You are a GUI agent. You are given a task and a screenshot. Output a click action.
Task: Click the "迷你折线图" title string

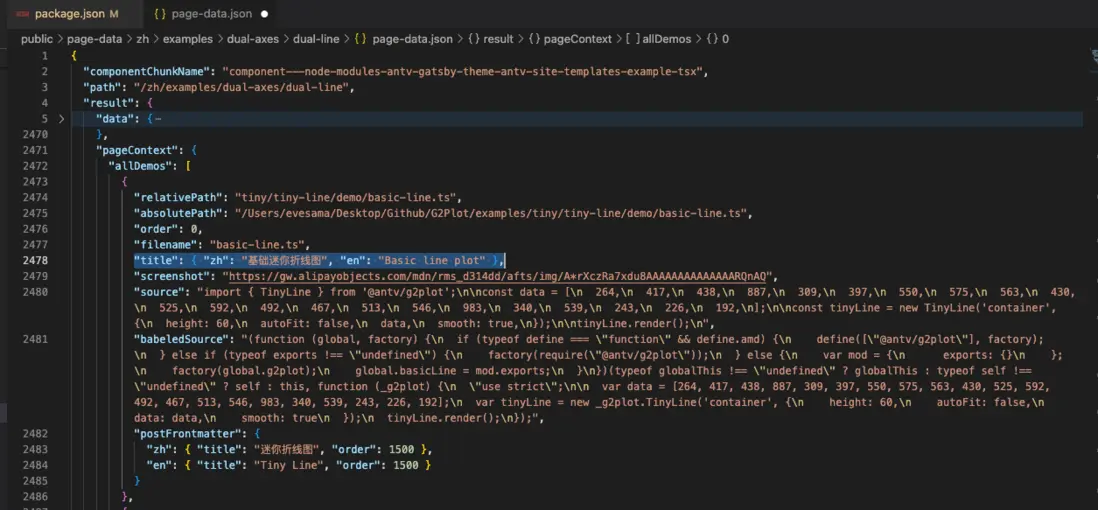(x=287, y=449)
